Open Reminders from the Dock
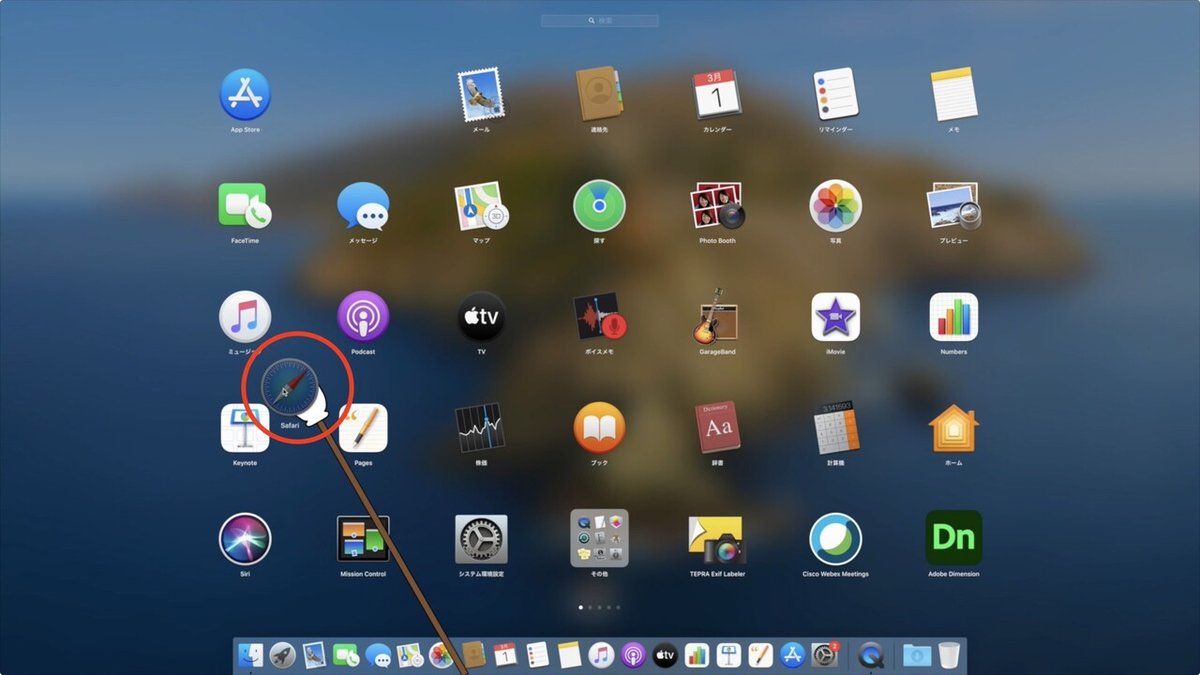 tap(537, 655)
